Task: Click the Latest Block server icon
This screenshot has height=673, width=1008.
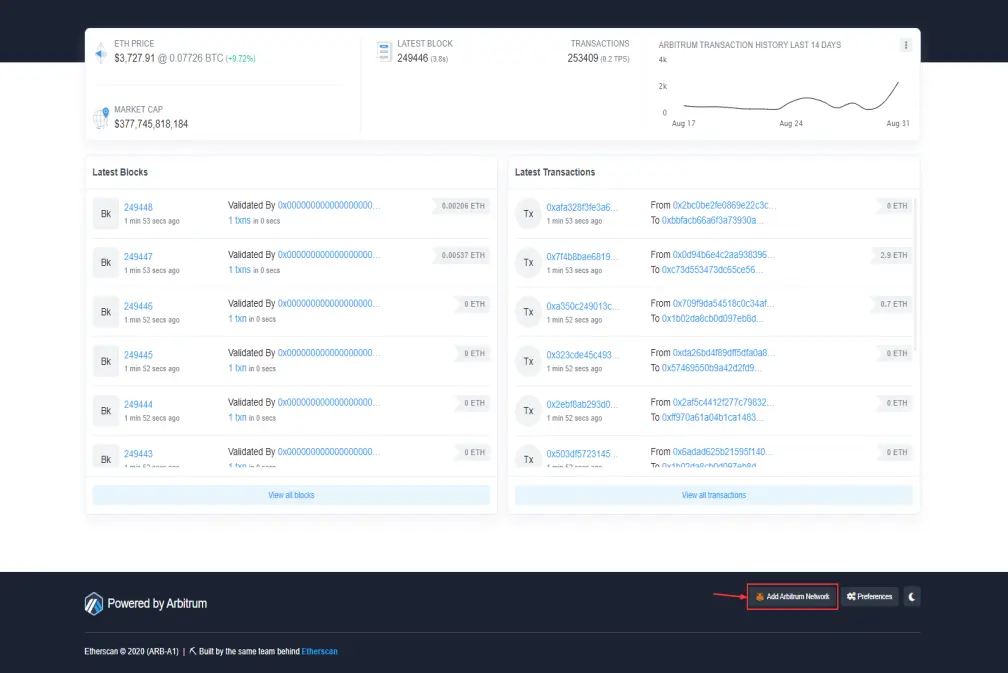Action: (384, 51)
